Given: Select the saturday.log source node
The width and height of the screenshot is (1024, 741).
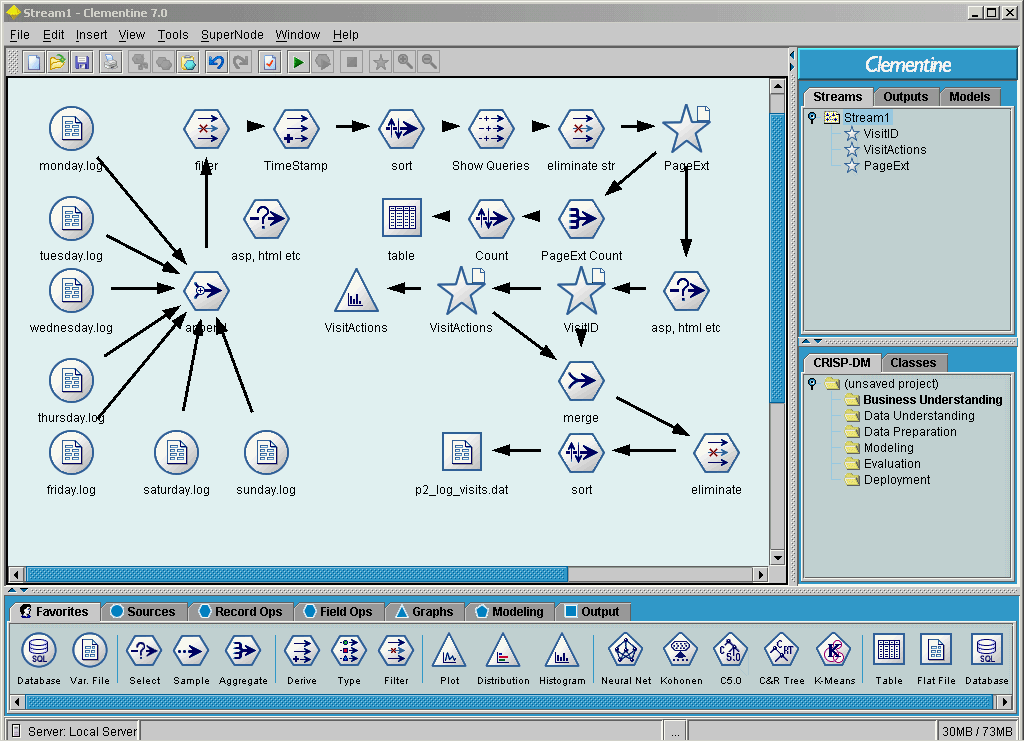Looking at the screenshot, I should 176,452.
